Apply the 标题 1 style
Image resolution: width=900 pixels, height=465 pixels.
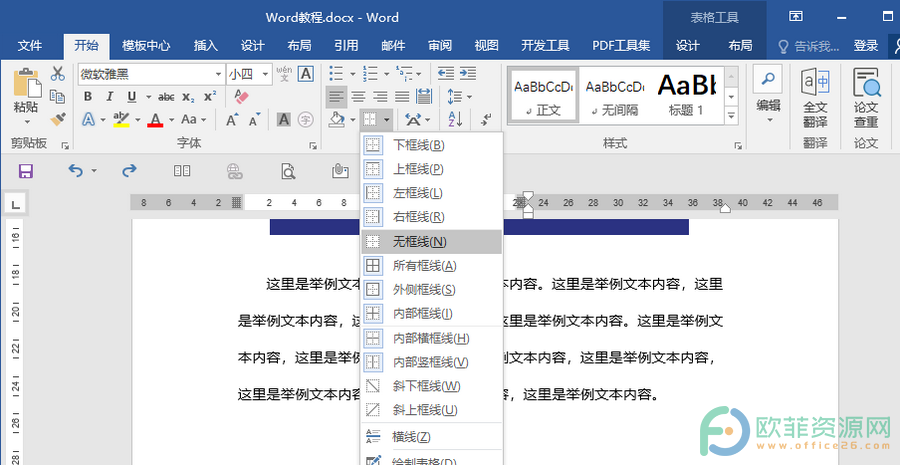(x=686, y=95)
